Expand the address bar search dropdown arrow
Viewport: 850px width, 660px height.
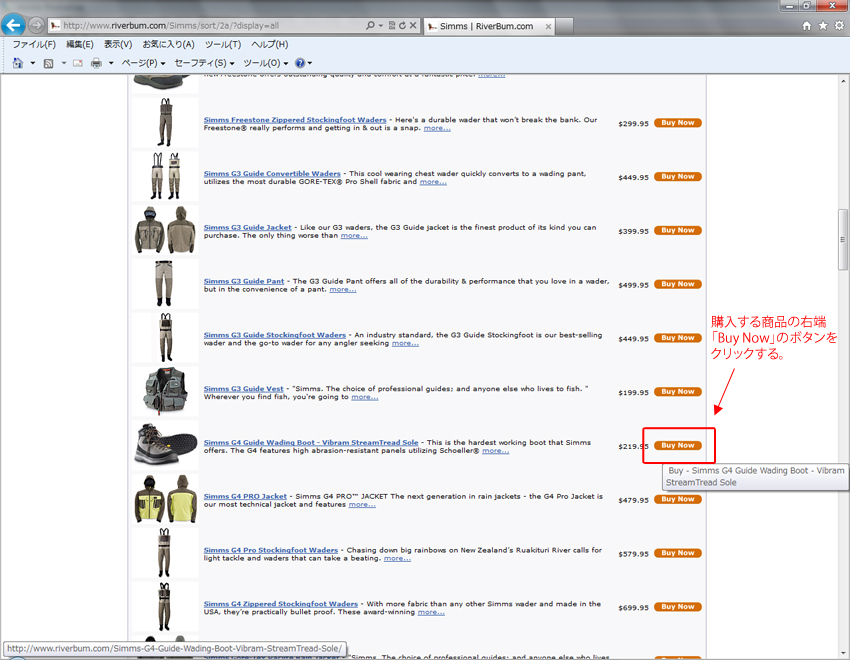coord(381,25)
